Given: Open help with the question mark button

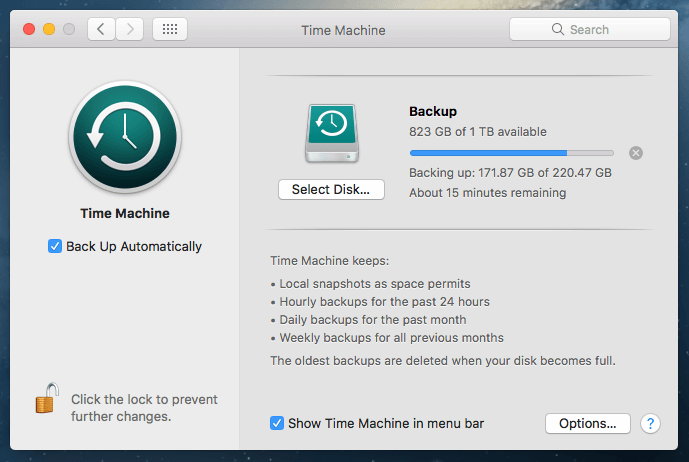Looking at the screenshot, I should (x=650, y=424).
